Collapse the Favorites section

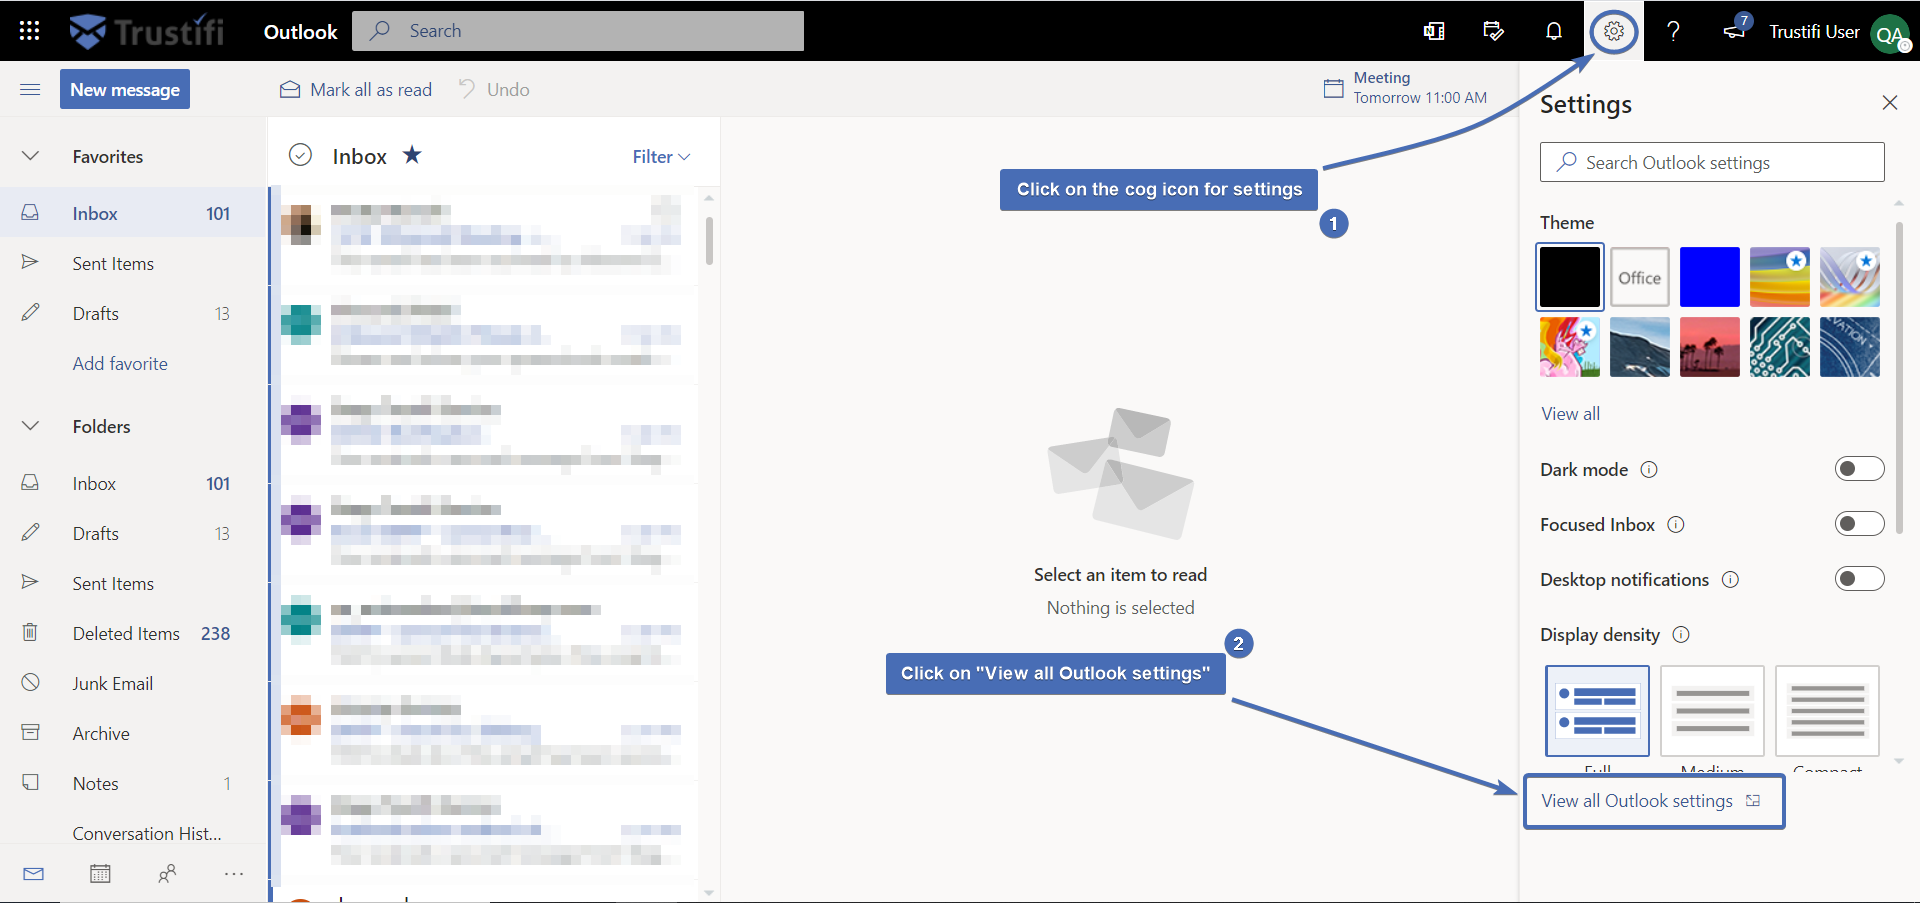30,156
